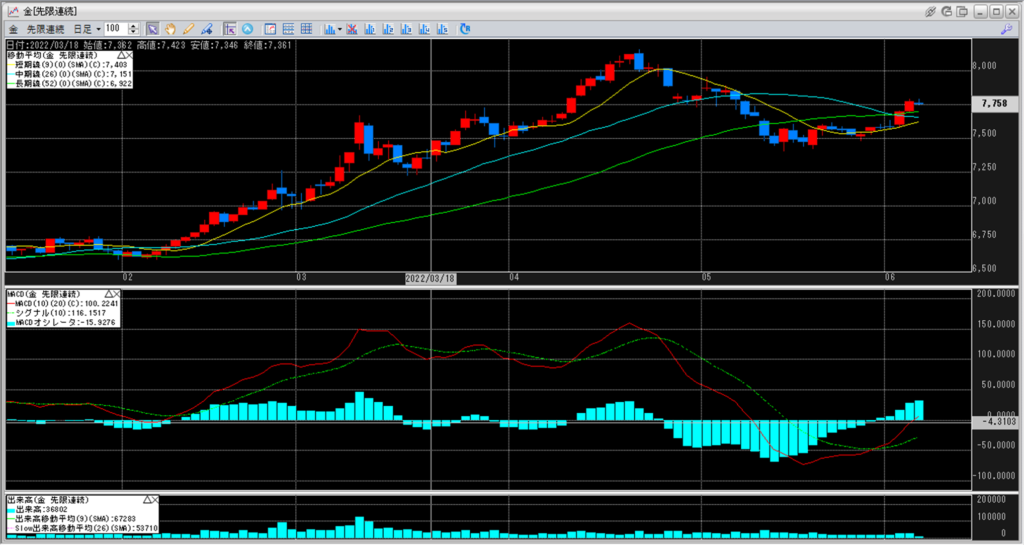The image size is (1024, 545).
Task: Click the link chain icon in title bar
Action: (x=932, y=11)
